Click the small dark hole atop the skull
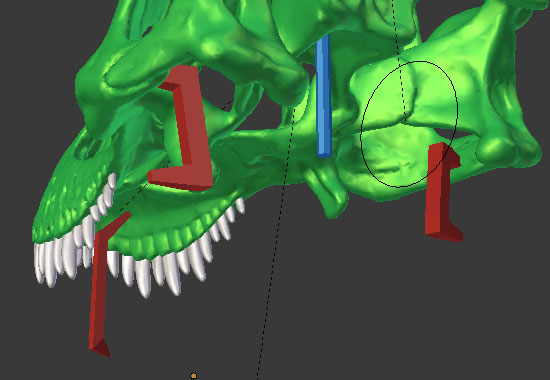This screenshot has height=380, width=550. point(147,31)
